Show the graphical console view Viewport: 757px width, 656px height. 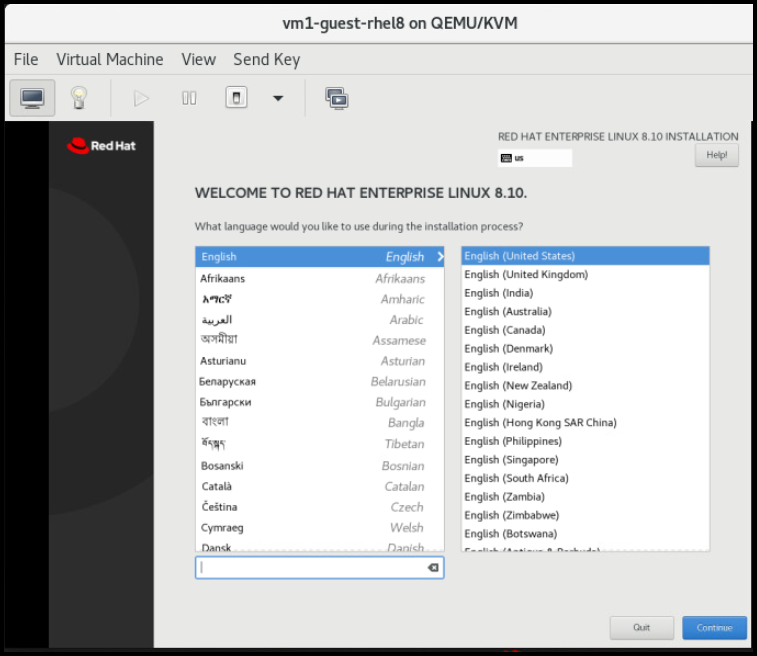[32, 98]
